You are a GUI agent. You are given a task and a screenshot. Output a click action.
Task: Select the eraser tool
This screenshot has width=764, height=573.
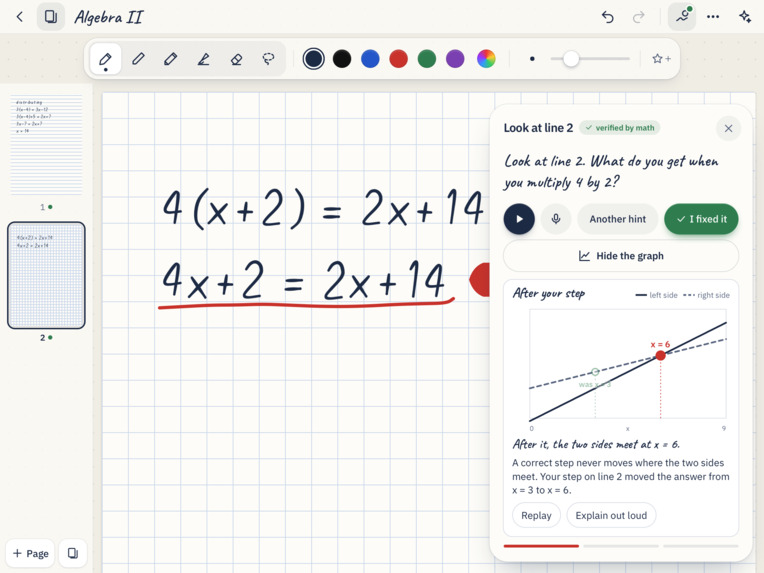(236, 59)
